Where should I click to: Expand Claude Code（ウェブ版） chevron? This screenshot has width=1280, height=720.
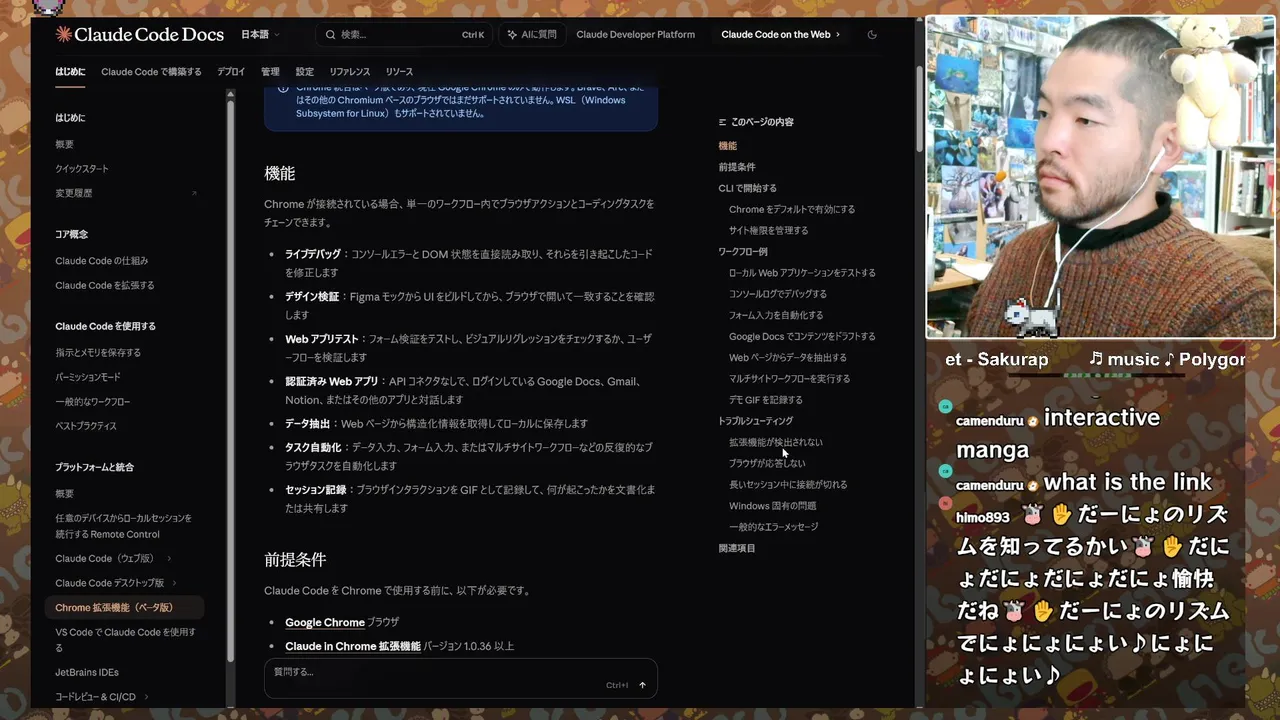(169, 559)
